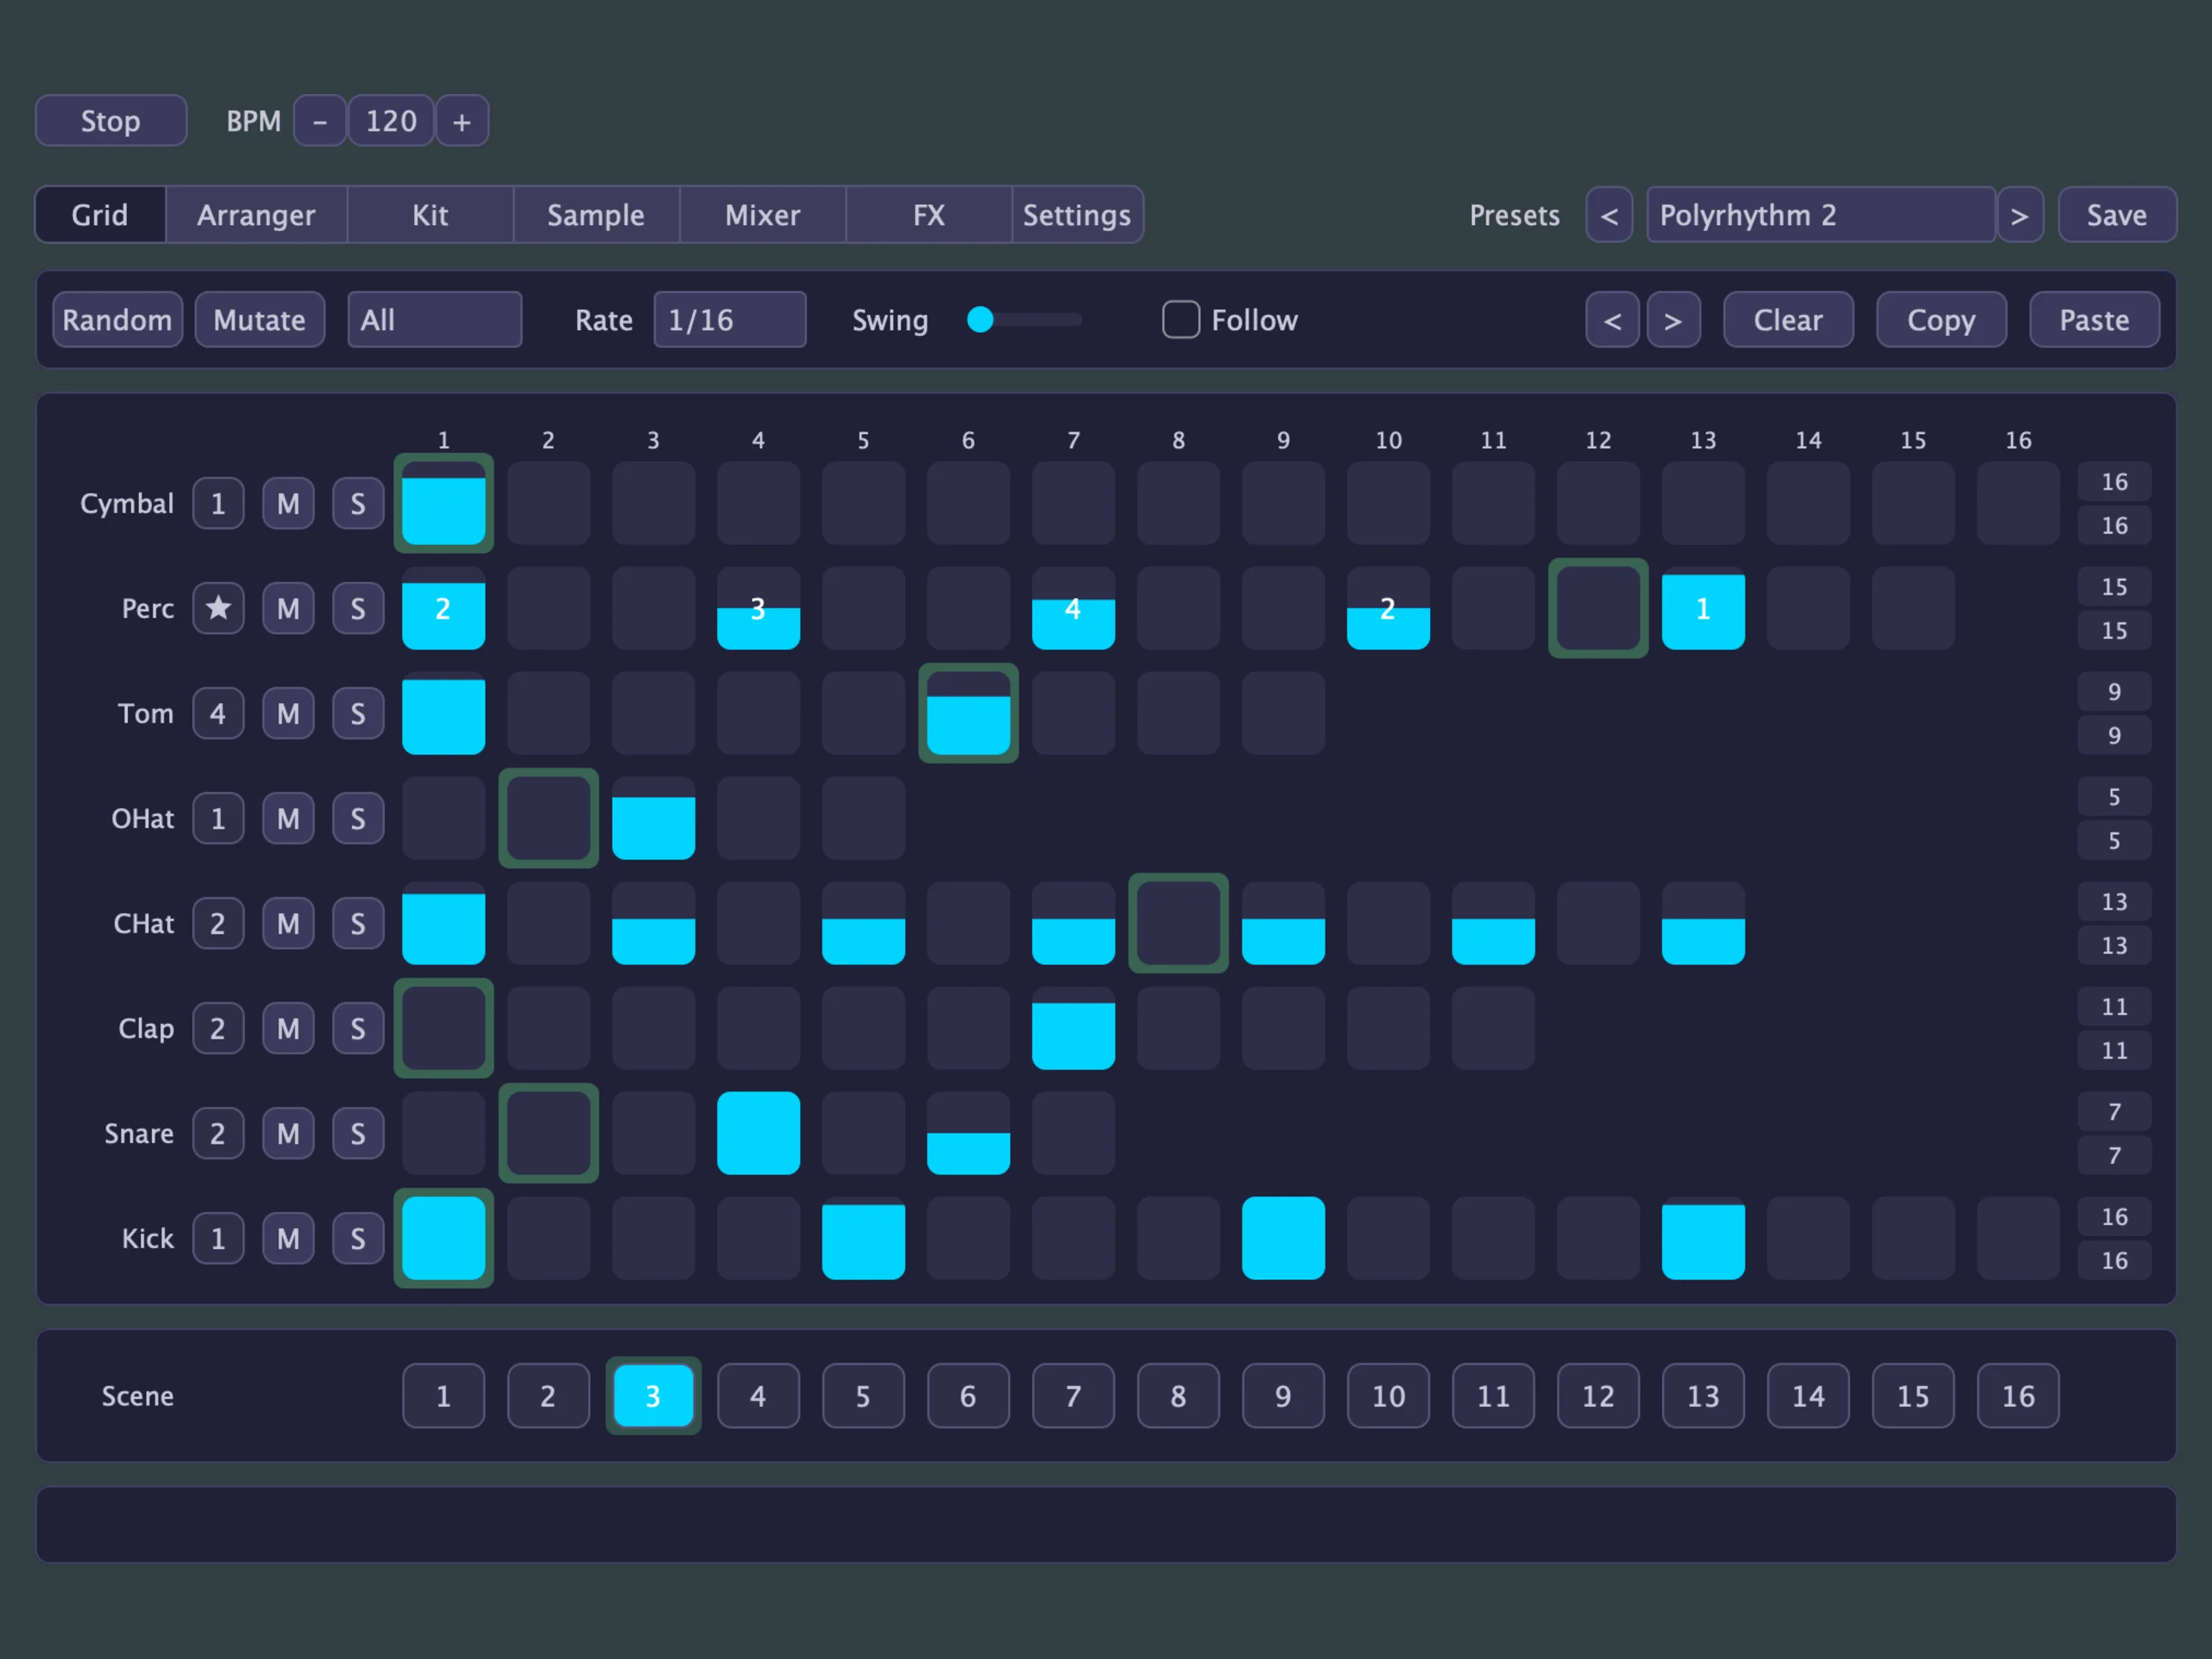Activate Kick step 5 cell
This screenshot has height=1659, width=2212.
[x=863, y=1238]
